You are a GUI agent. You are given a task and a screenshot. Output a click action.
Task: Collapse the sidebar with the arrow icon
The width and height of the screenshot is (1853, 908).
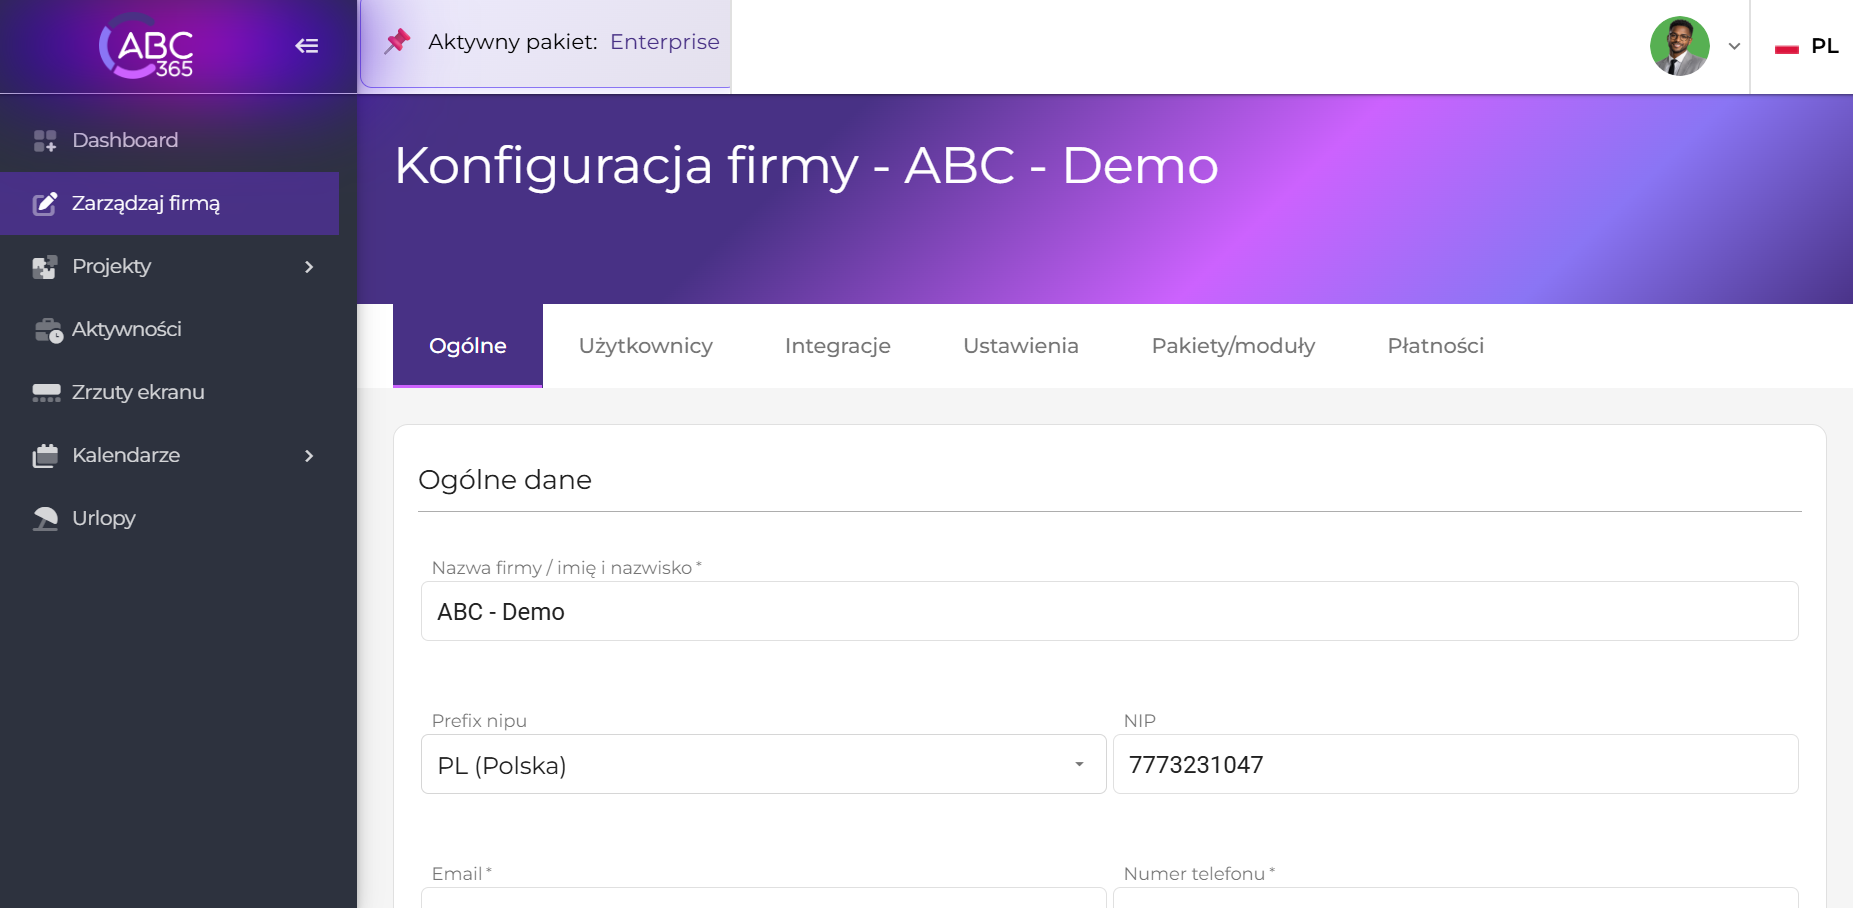[307, 46]
